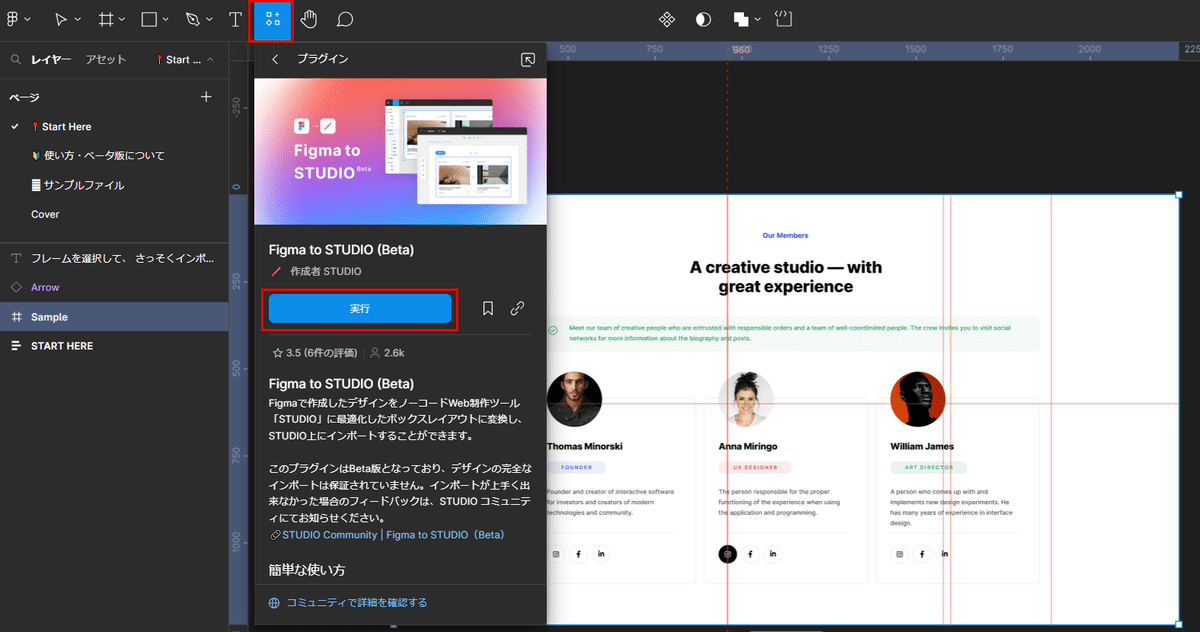Image resolution: width=1200 pixels, height=632 pixels.
Task: Run the plugin with the 実行 button
Action: coord(360,309)
